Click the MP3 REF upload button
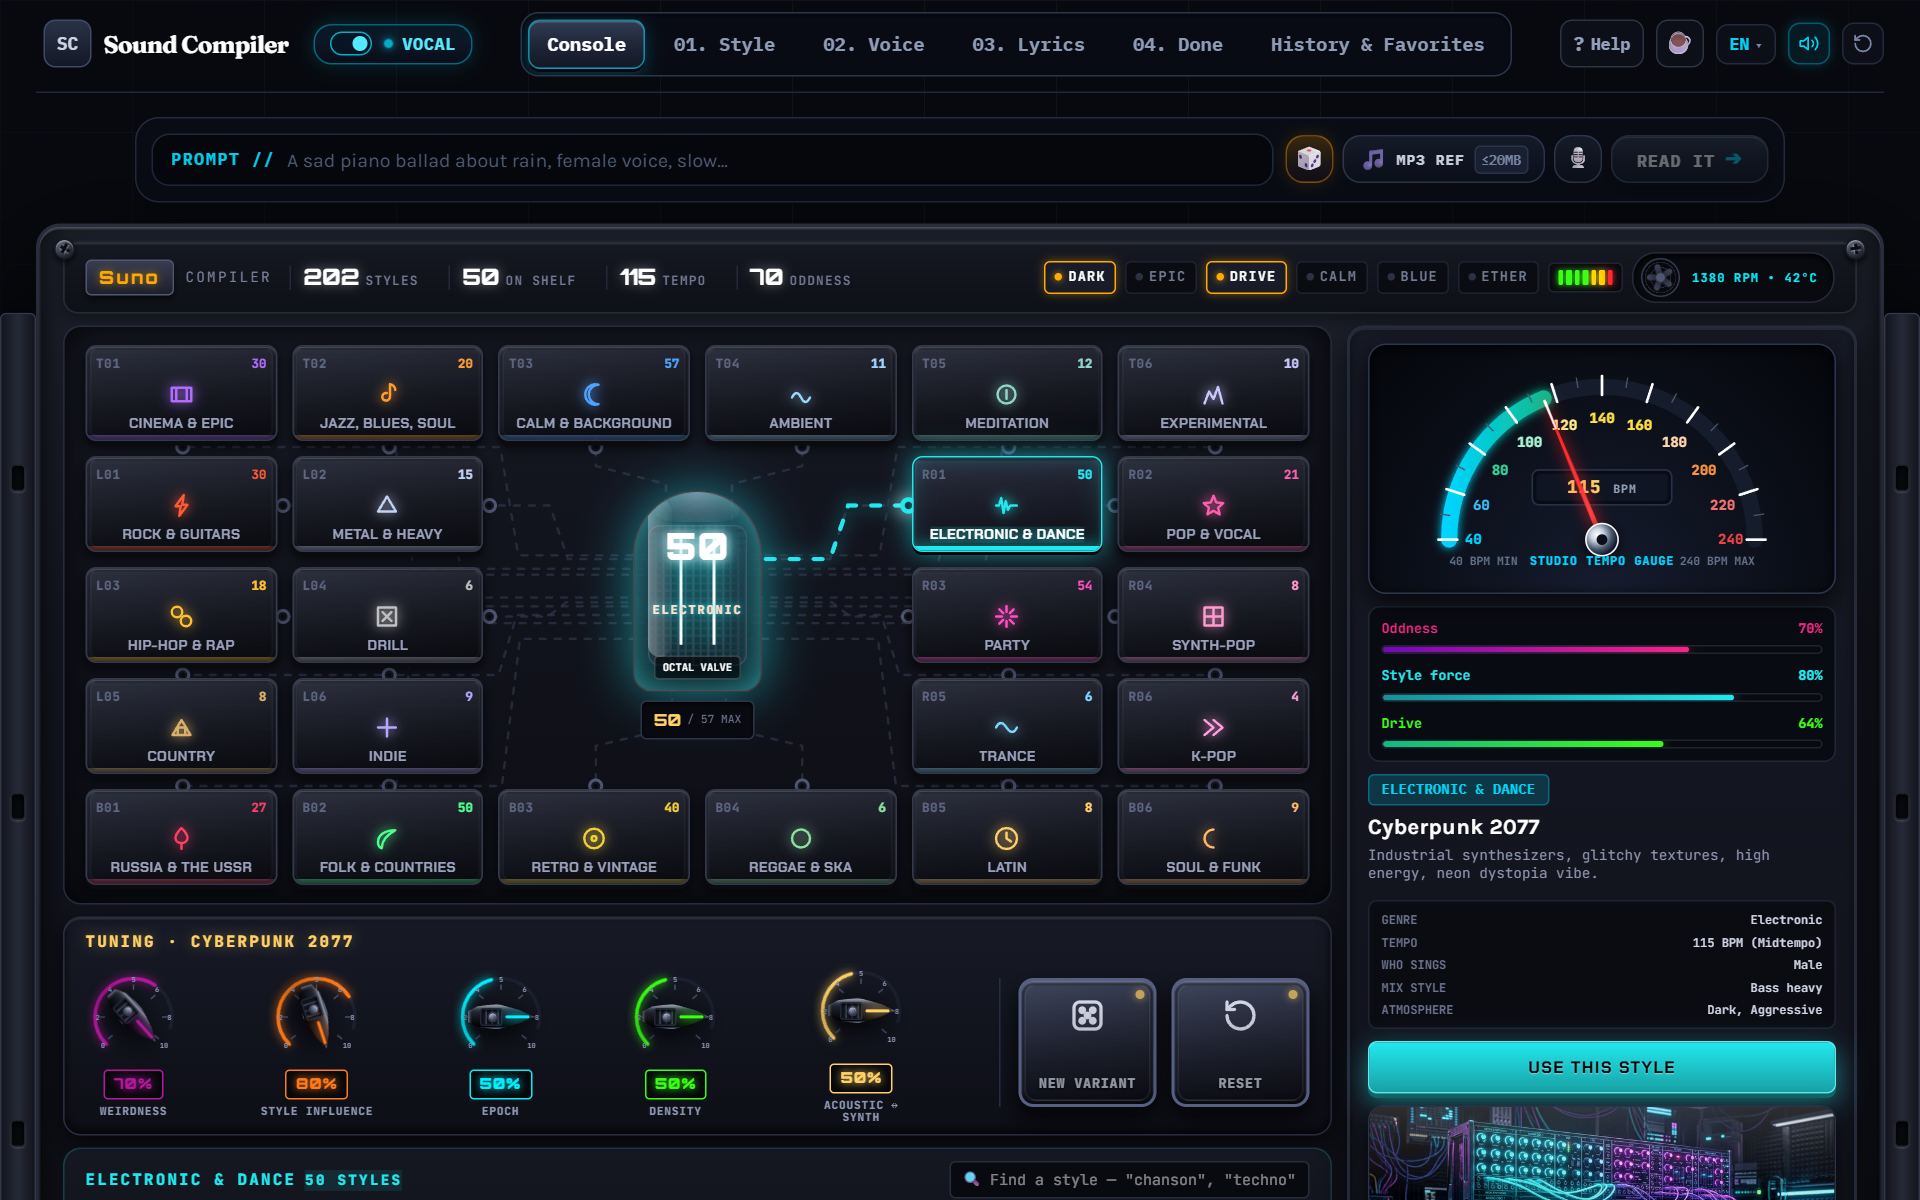 click(1443, 160)
